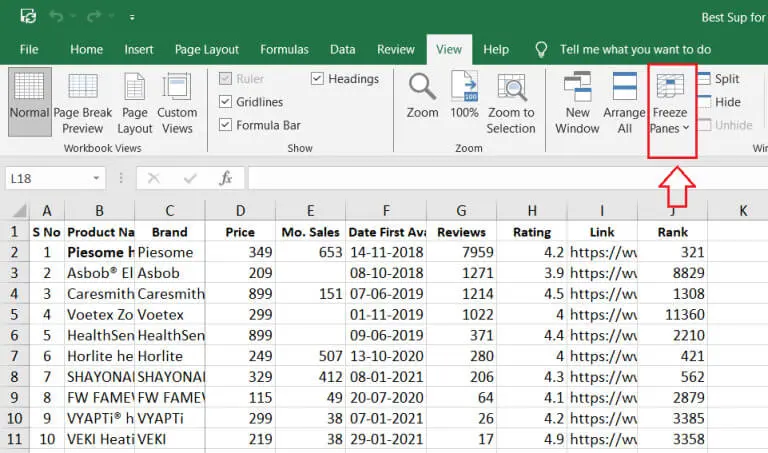This screenshot has width=768, height=453.
Task: Open Page Break Preview view
Action: [83, 103]
